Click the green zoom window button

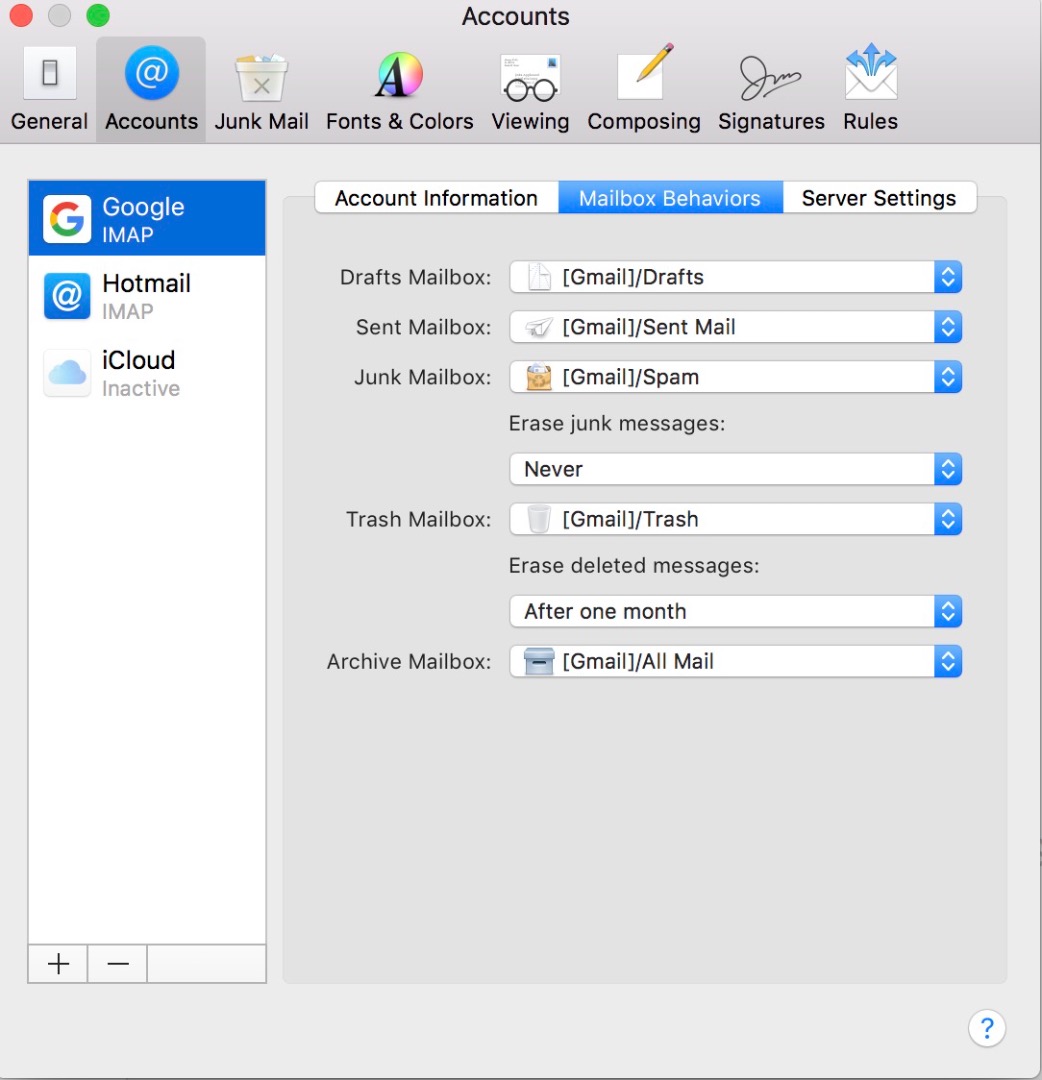[x=98, y=15]
